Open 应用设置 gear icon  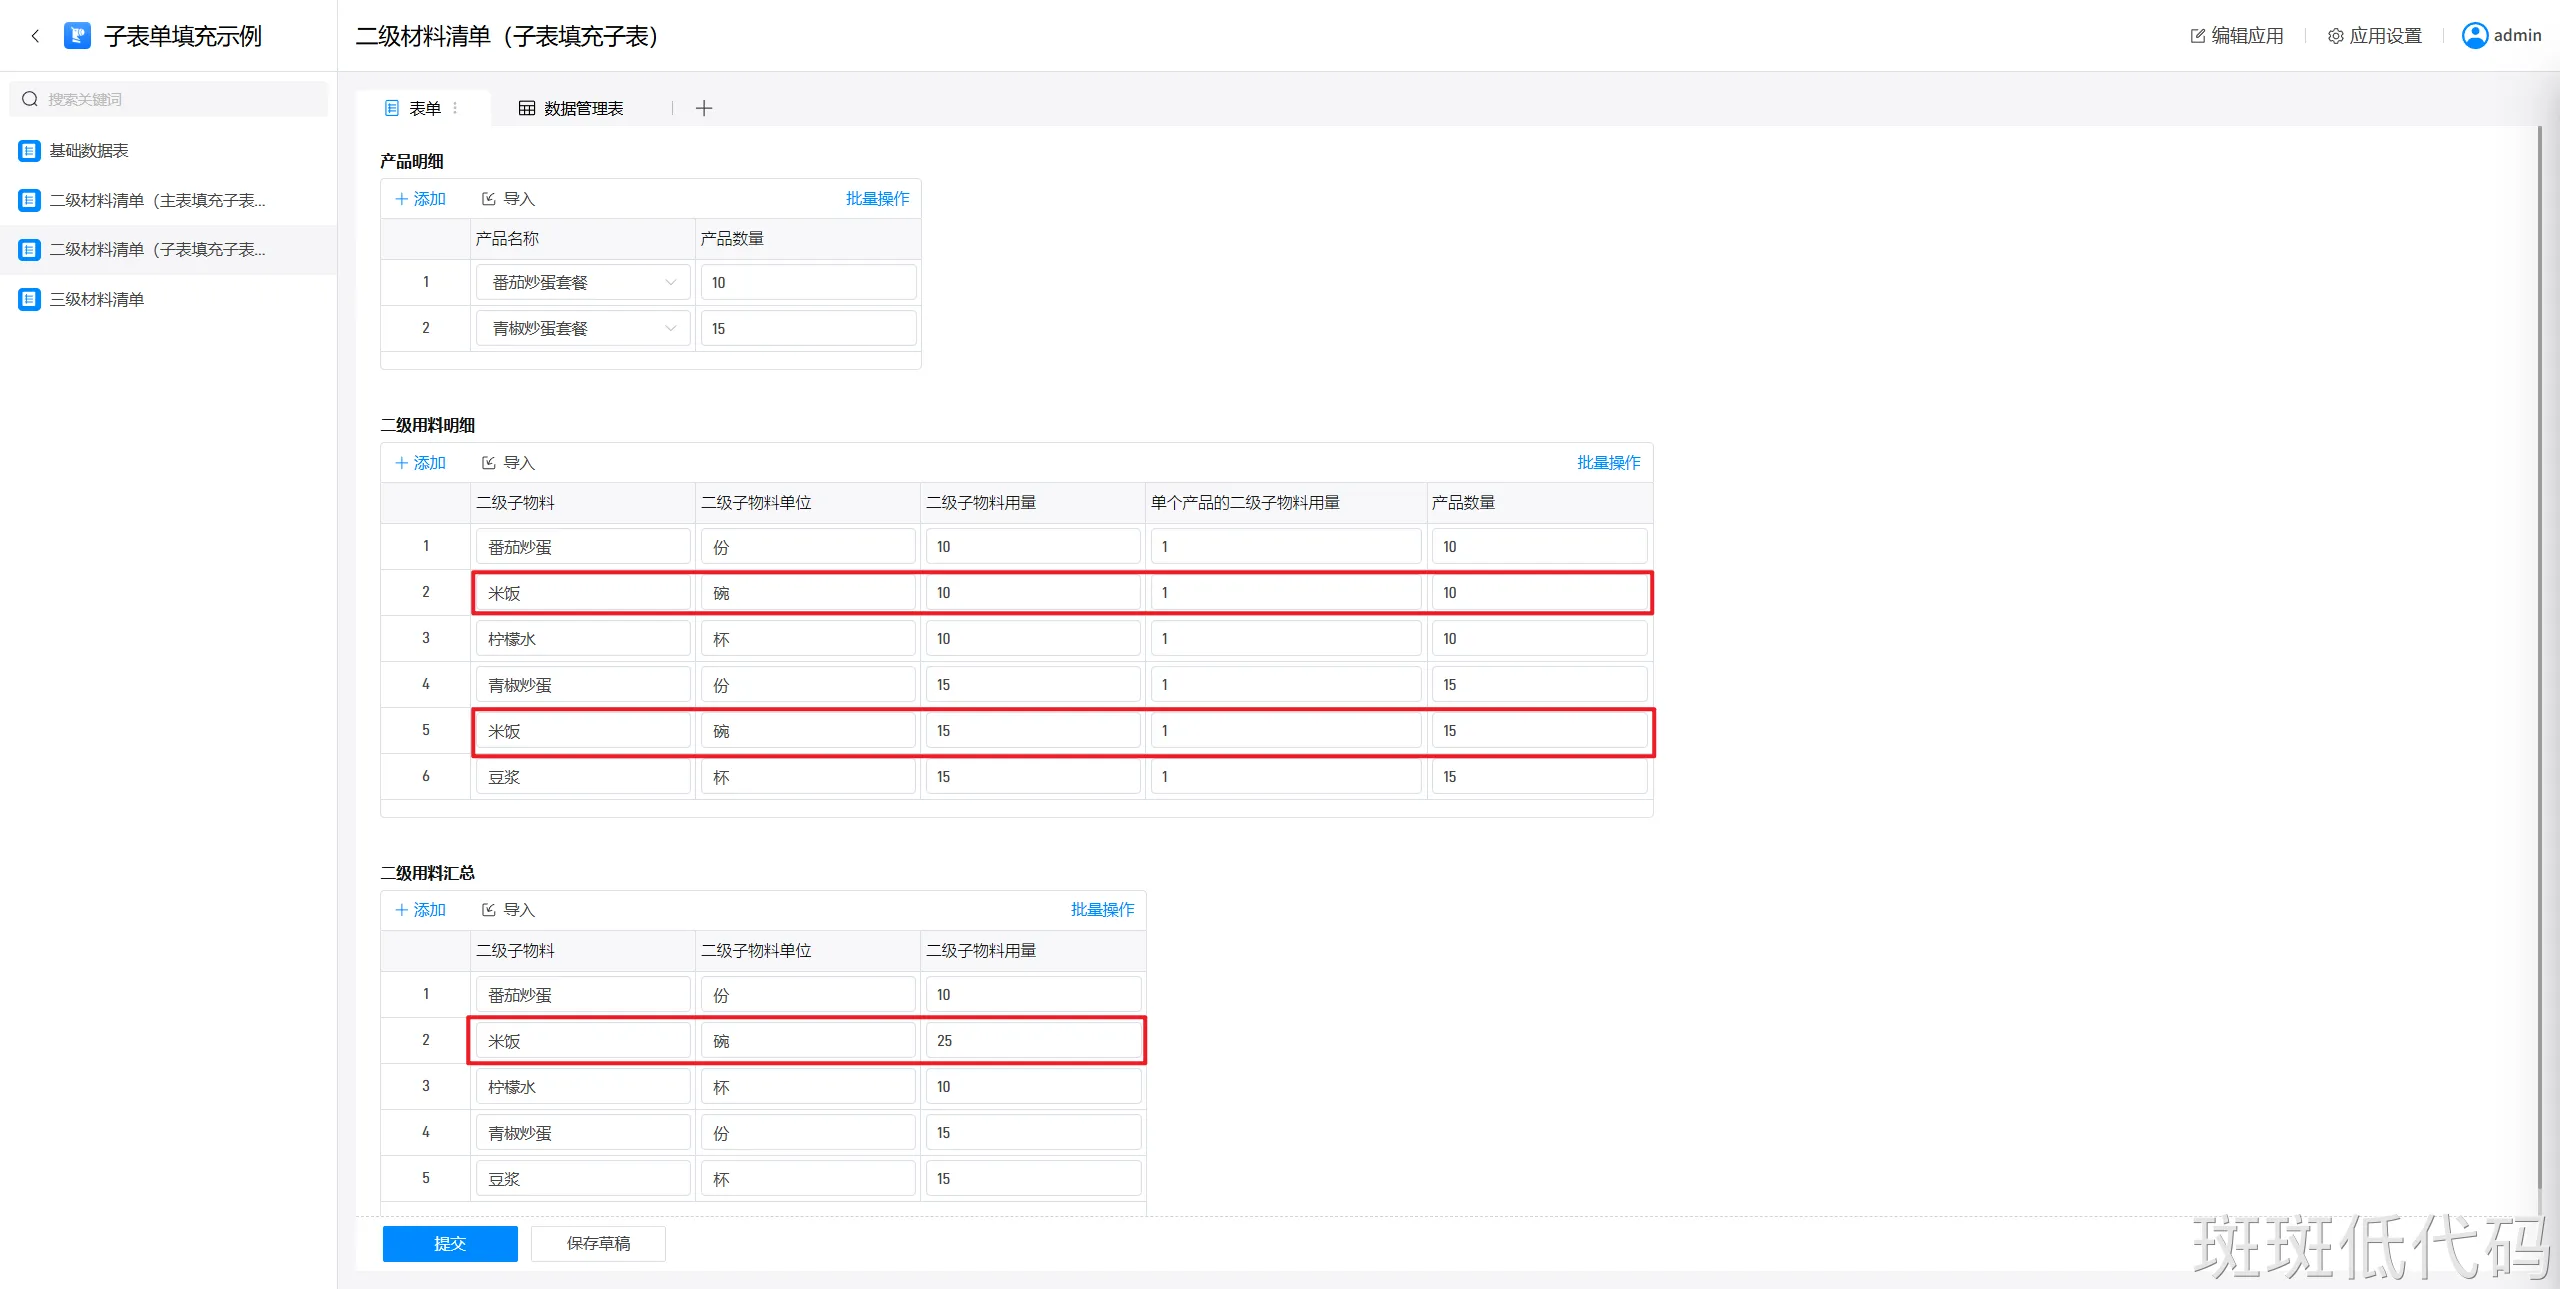2335,36
